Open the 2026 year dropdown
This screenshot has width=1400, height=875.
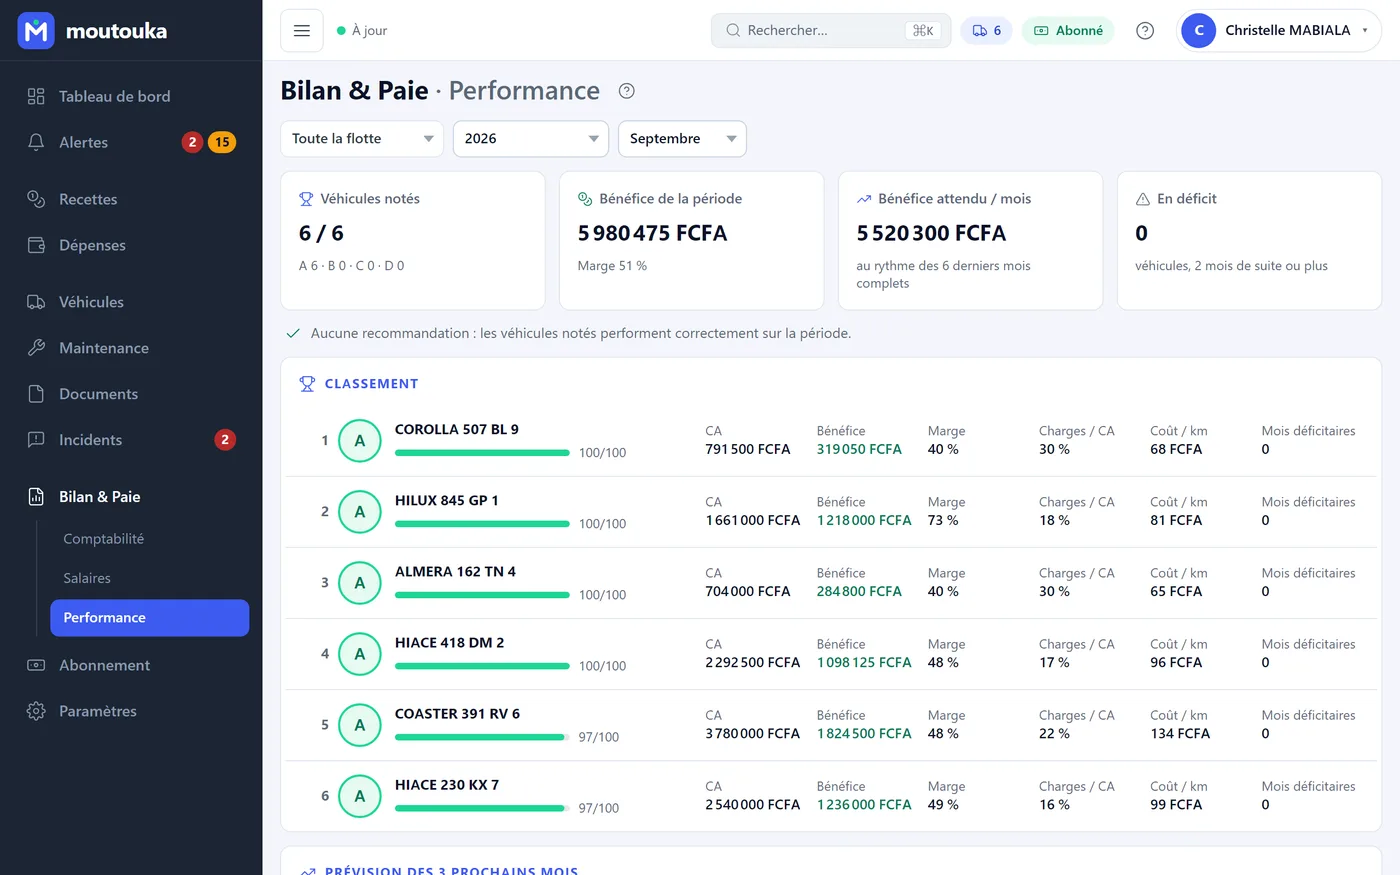pos(531,139)
